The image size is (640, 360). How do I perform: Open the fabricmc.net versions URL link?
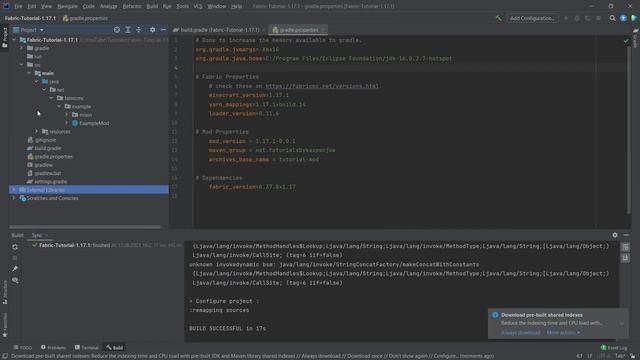point(322,86)
